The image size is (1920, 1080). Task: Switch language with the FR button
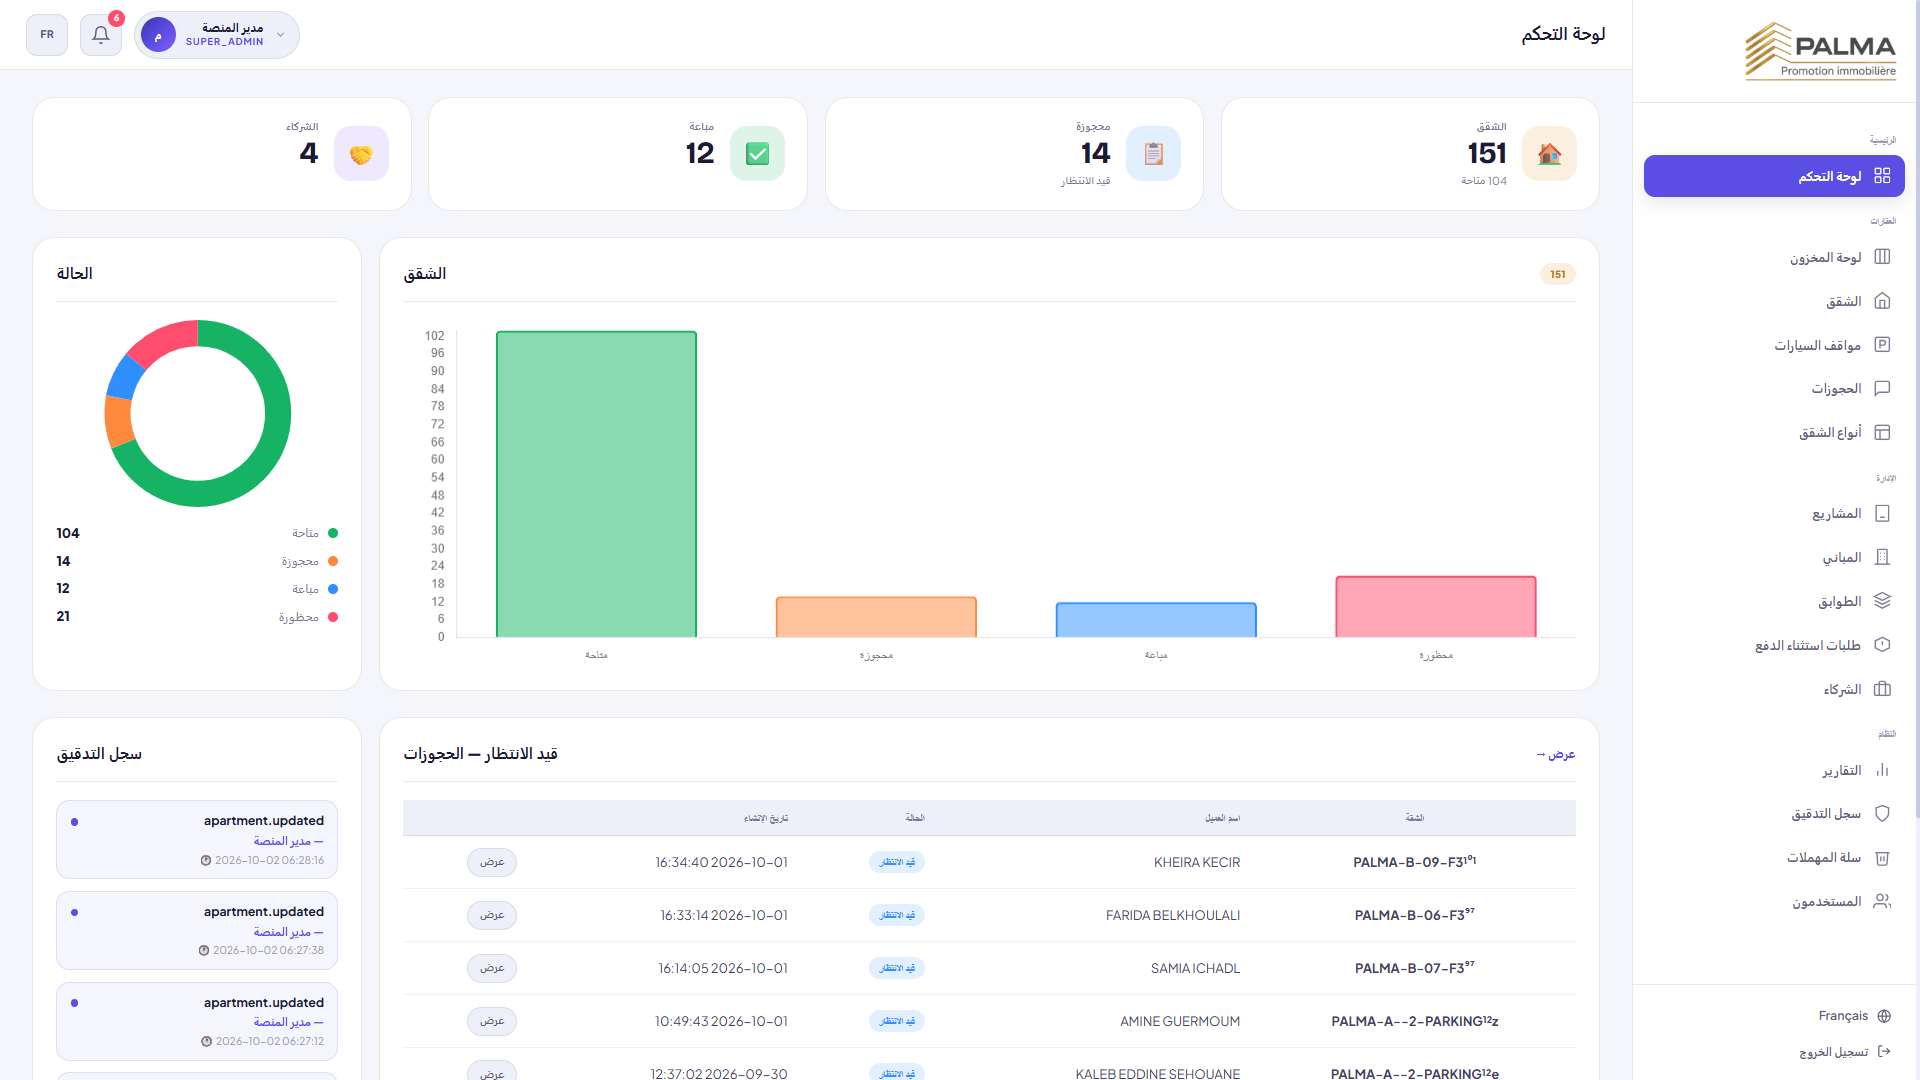click(x=47, y=35)
